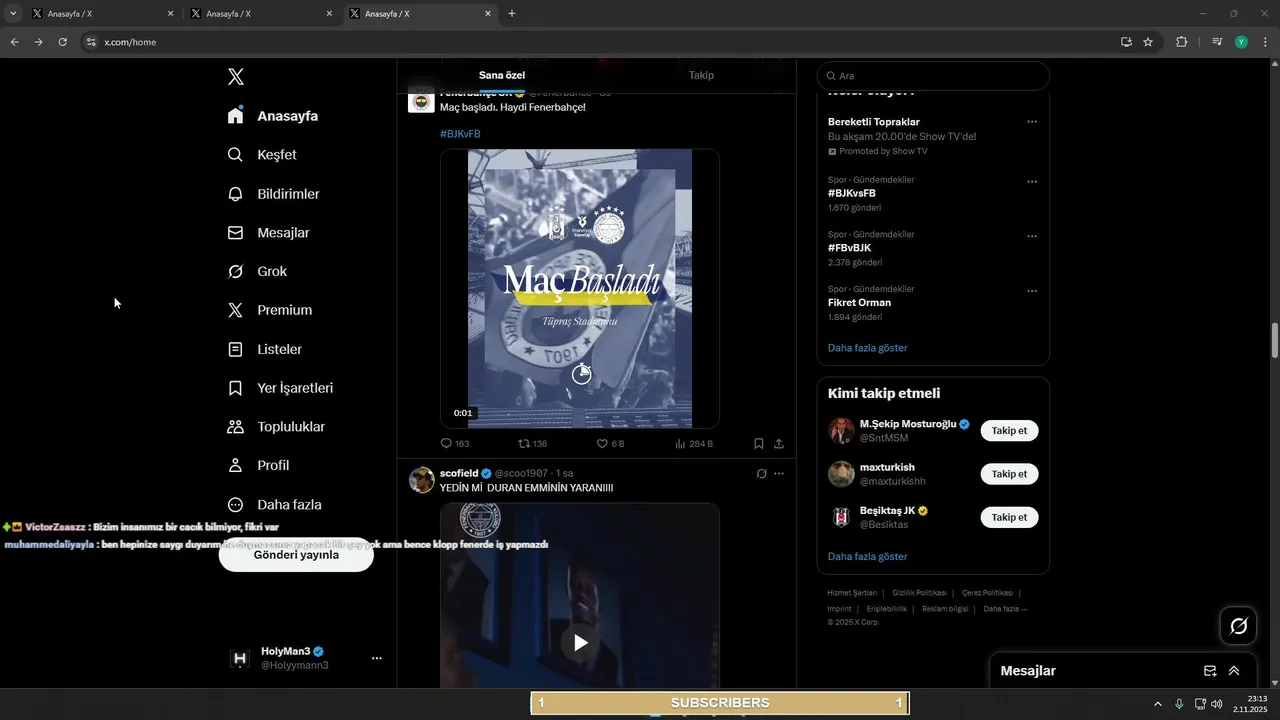Open a new browser tab
This screenshot has width=1280, height=720.
click(x=512, y=14)
